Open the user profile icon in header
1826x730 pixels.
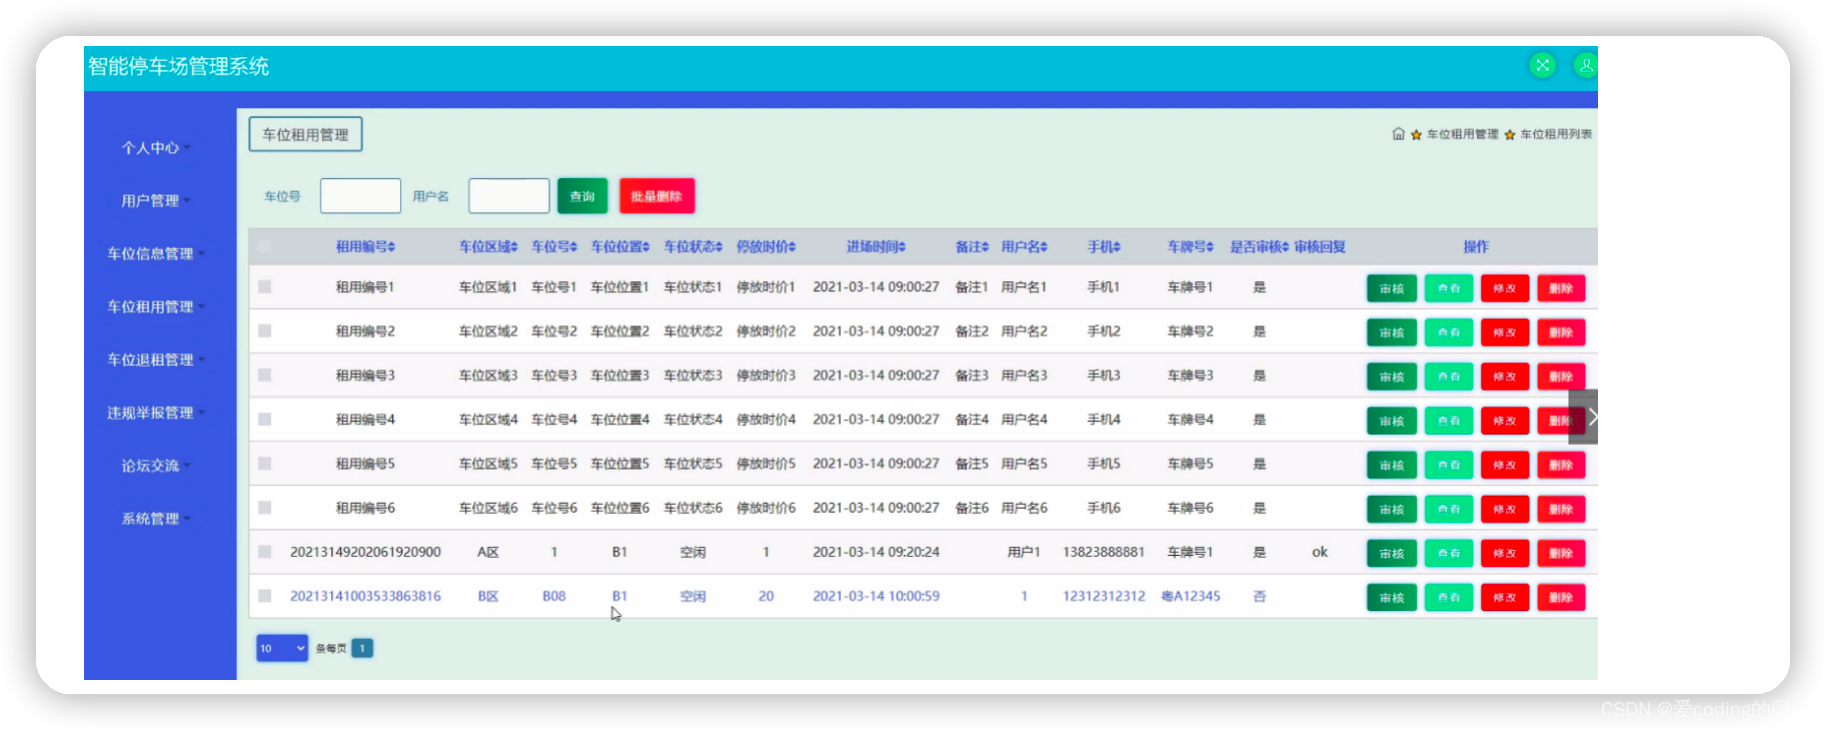1586,66
